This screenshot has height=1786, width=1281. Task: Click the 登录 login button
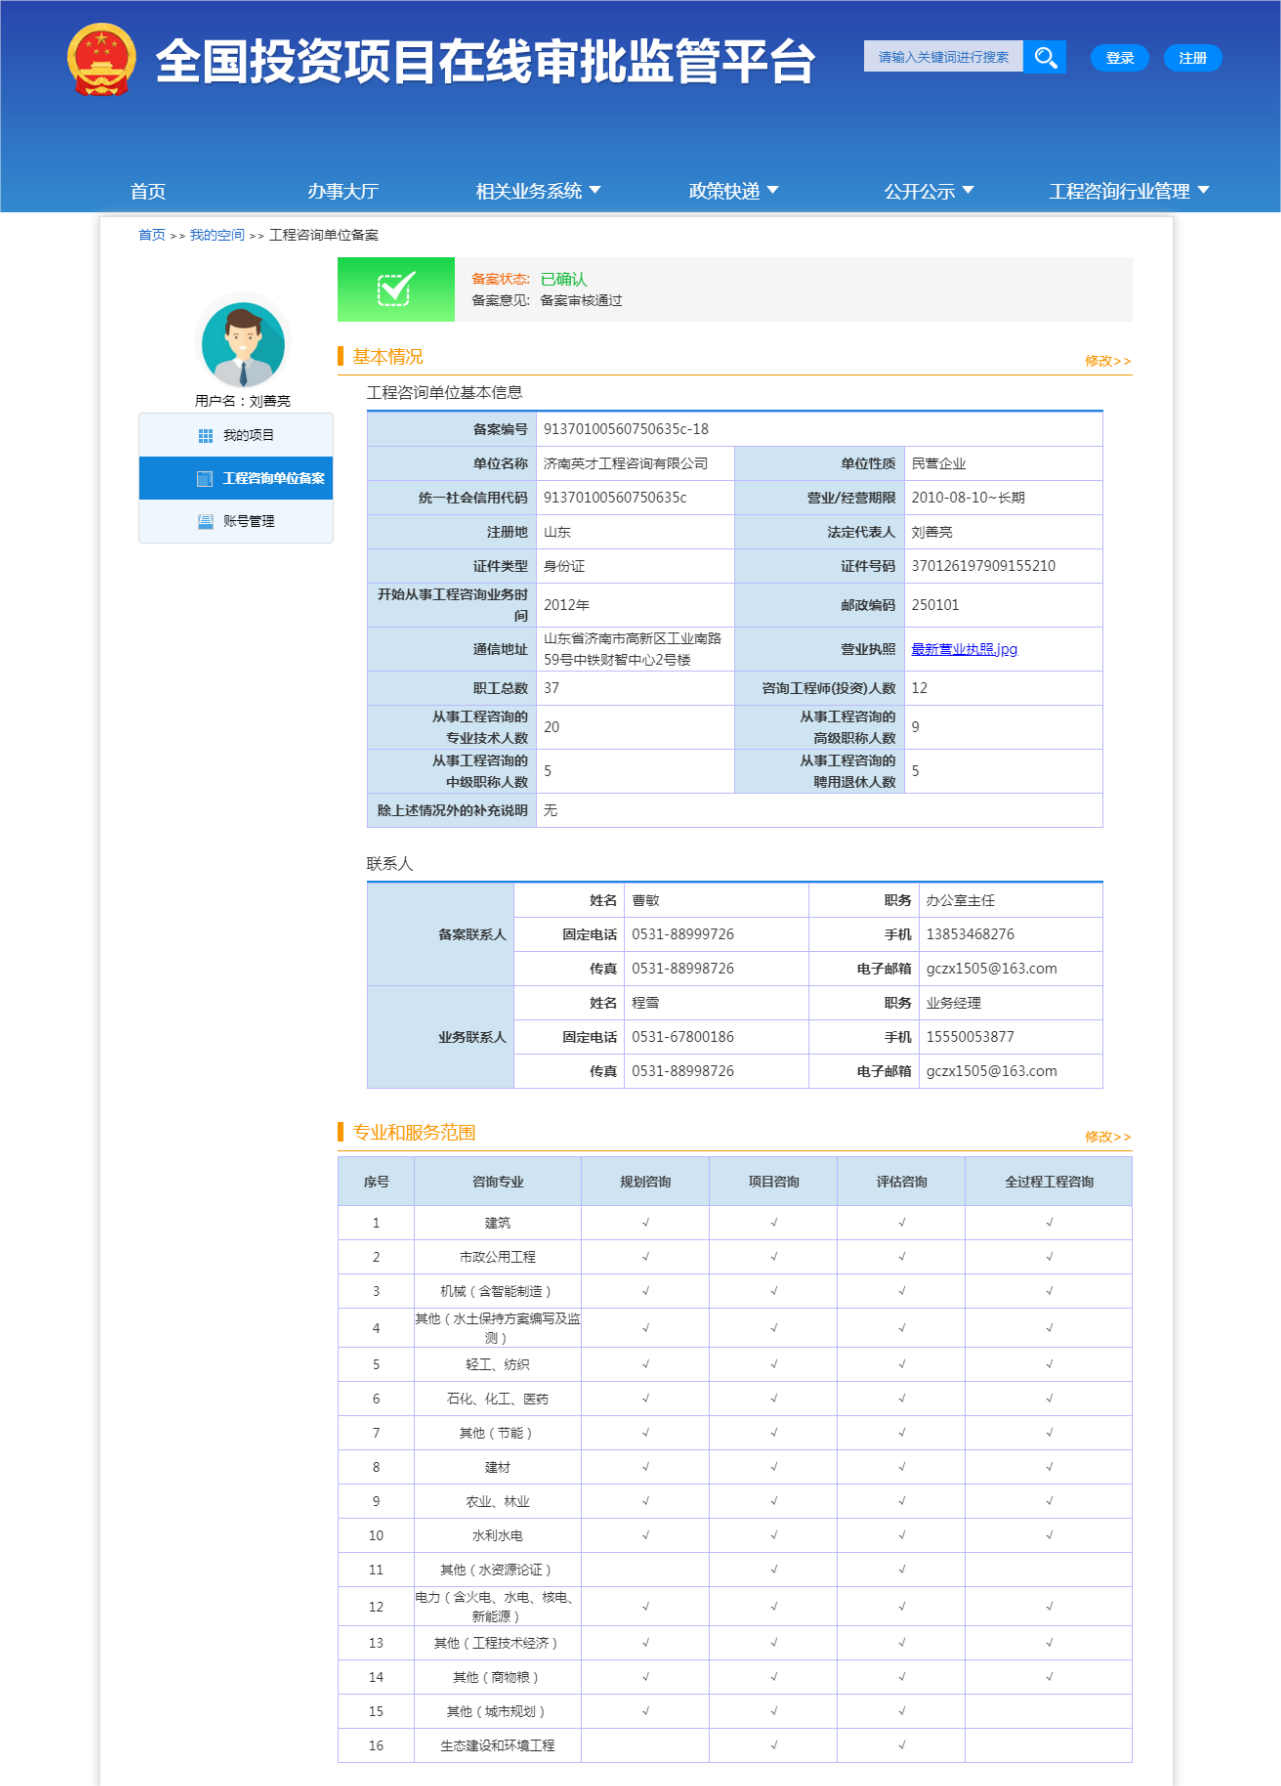1120,58
